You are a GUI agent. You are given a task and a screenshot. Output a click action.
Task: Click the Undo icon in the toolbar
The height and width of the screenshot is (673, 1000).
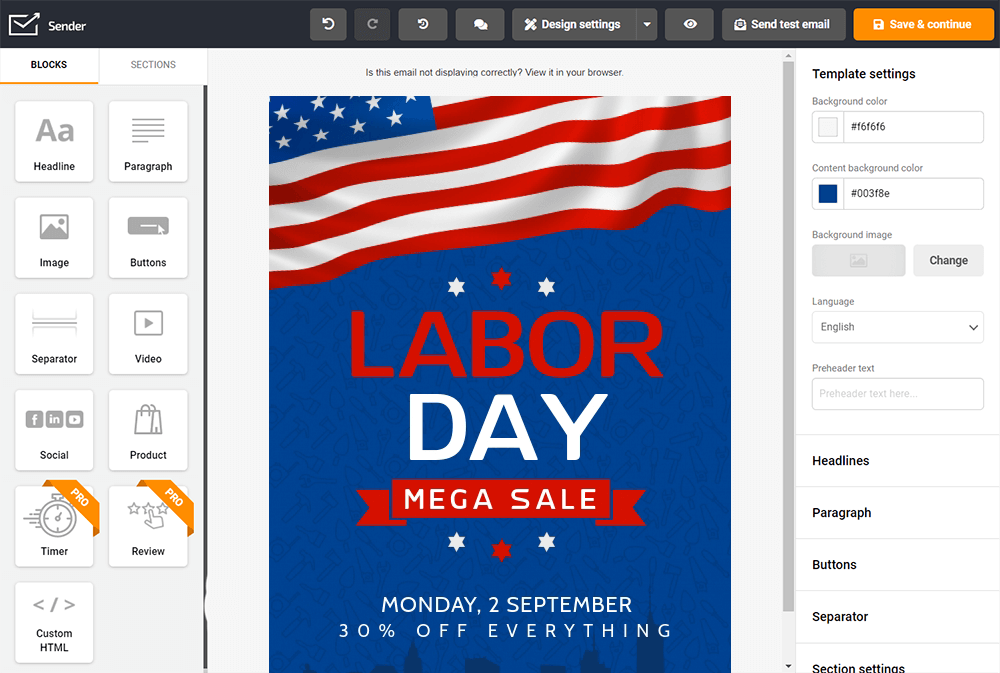click(x=328, y=24)
